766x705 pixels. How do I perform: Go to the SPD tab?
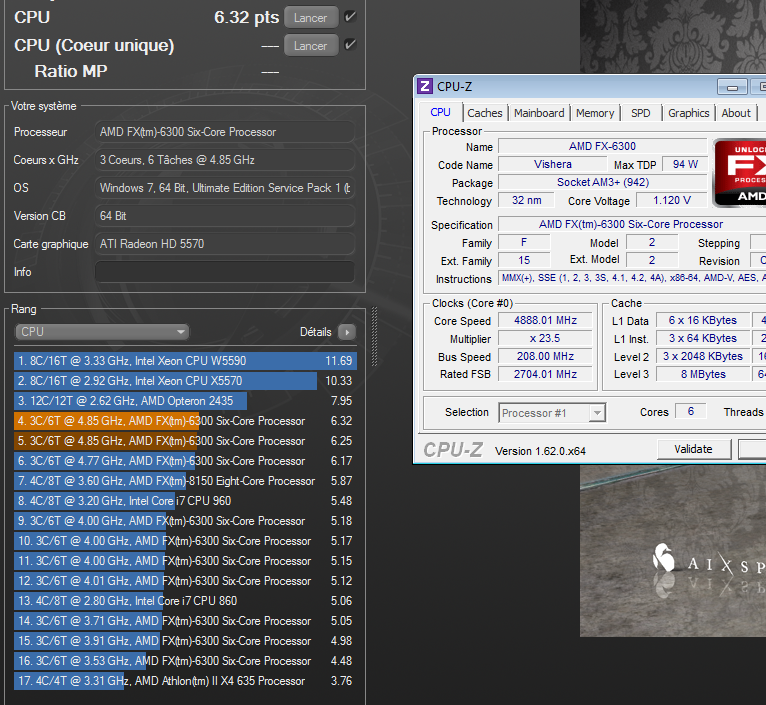(x=641, y=113)
